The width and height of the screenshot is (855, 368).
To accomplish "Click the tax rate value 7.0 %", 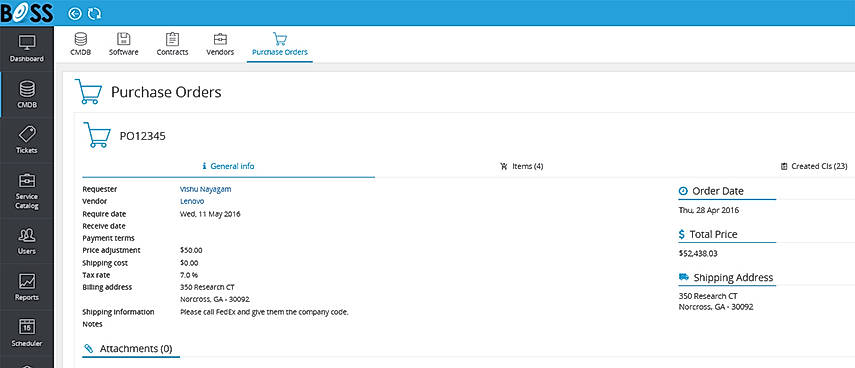I will pyautogui.click(x=189, y=275).
